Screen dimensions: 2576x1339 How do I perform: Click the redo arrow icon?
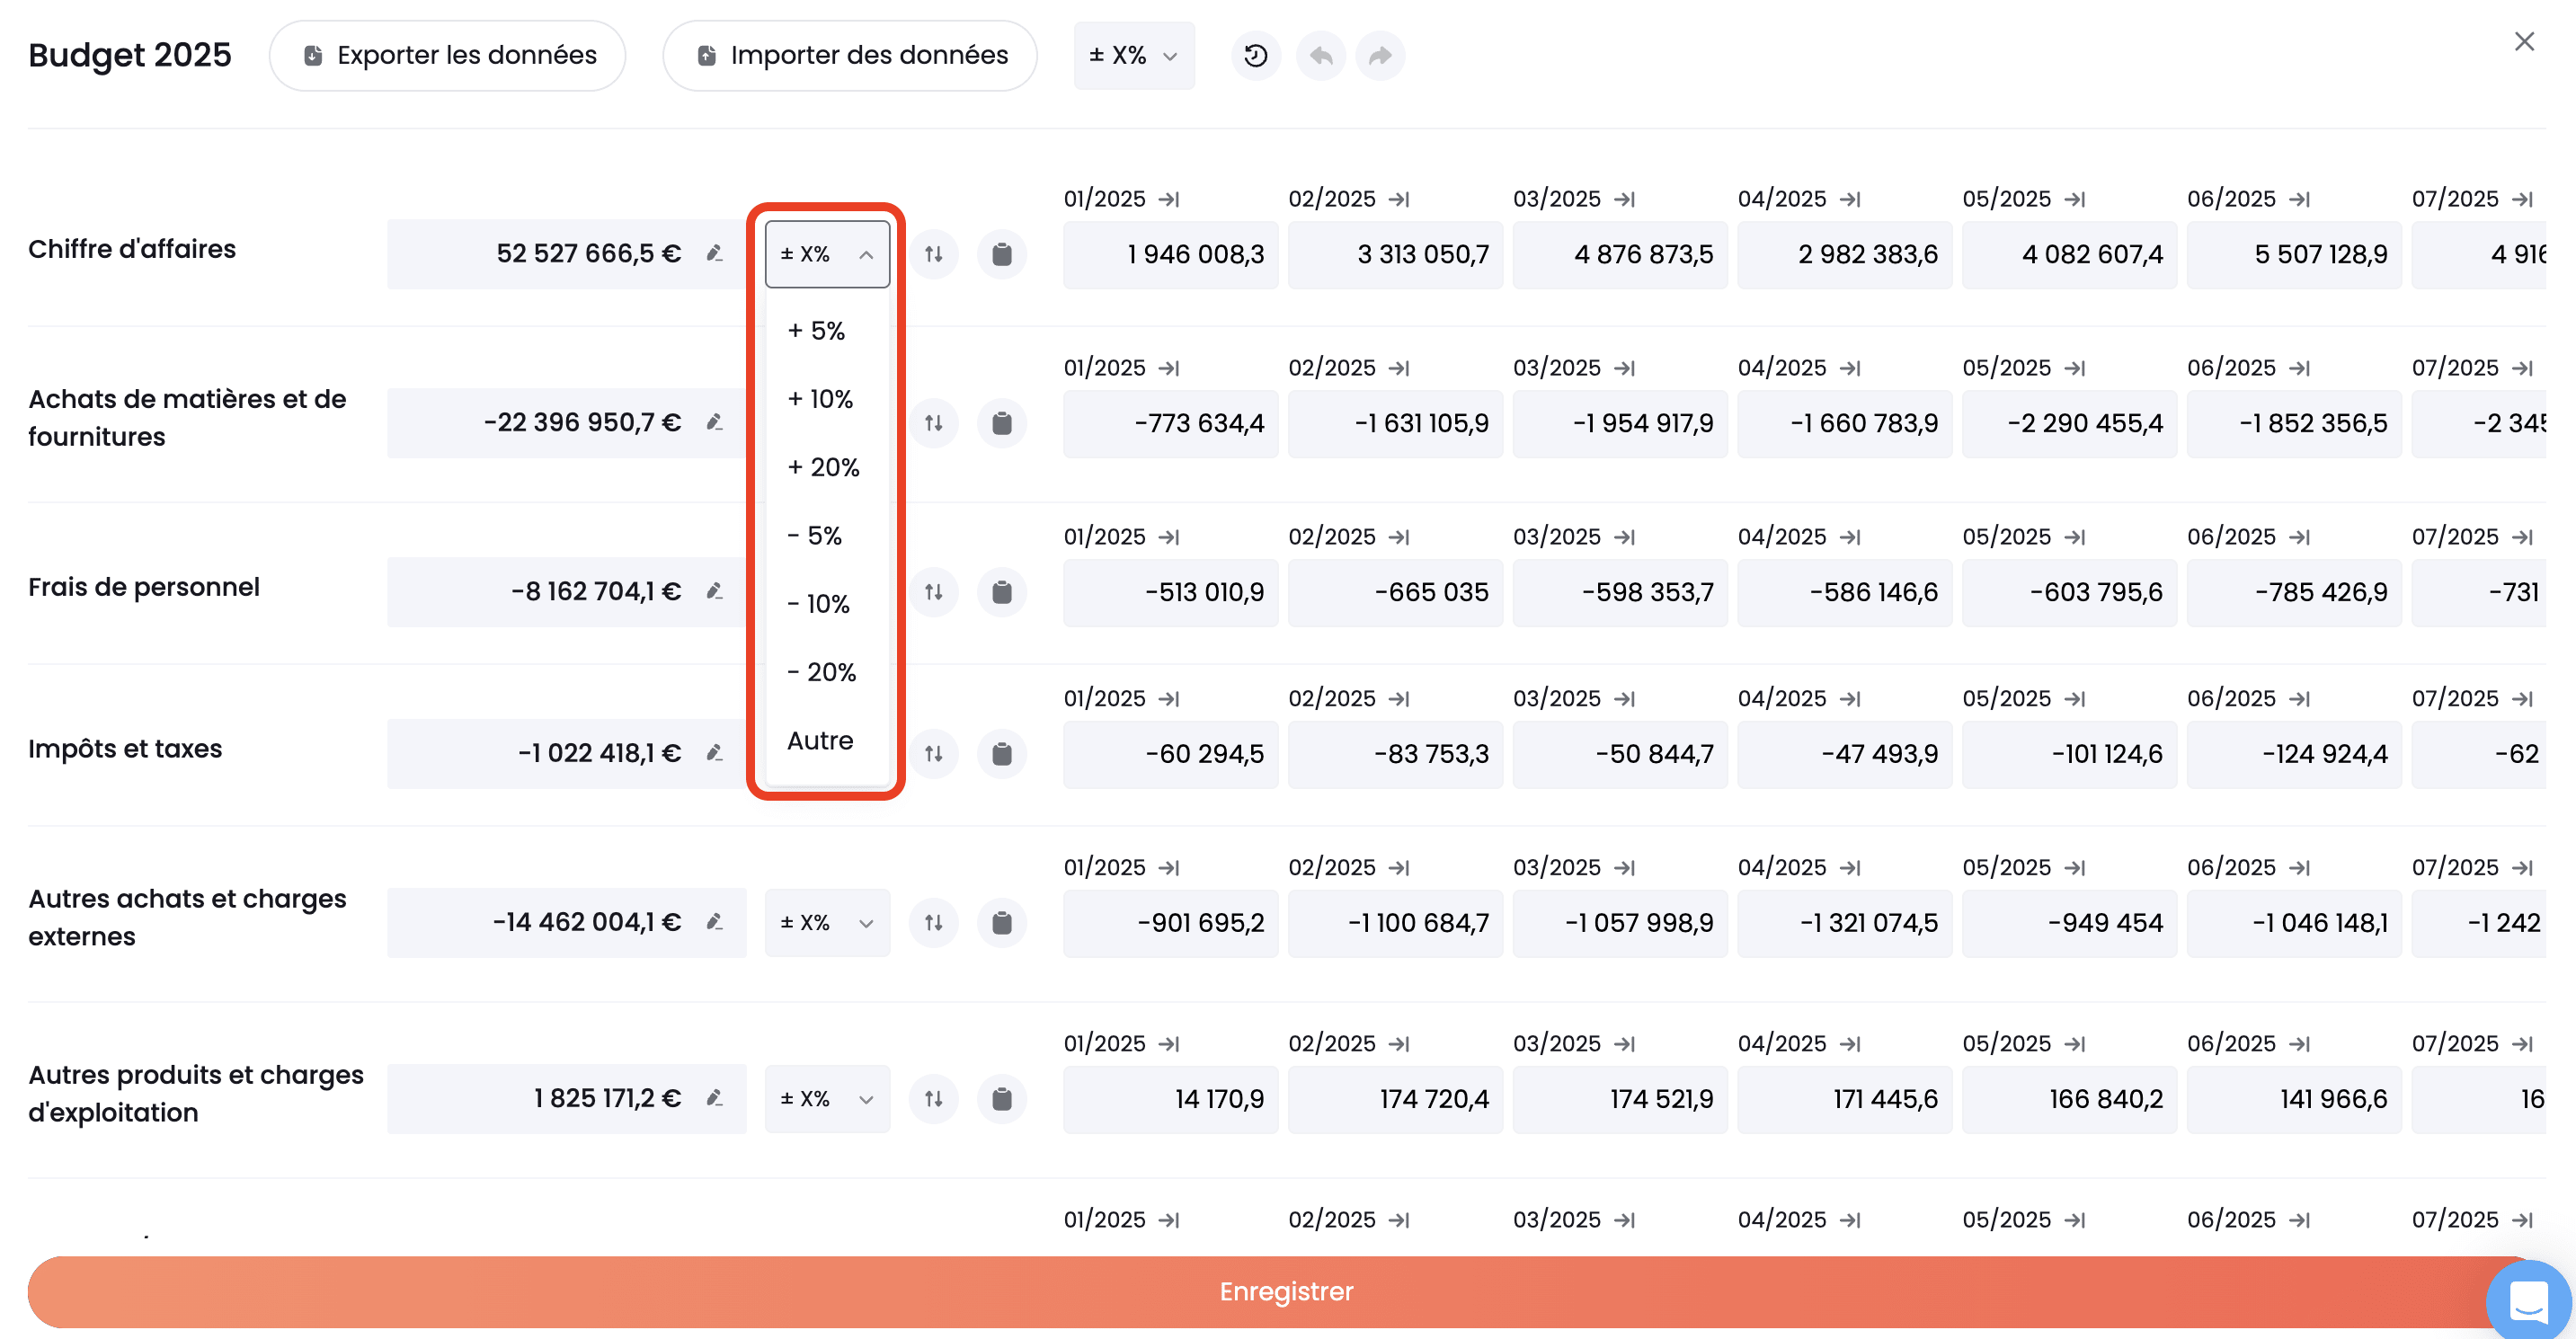coord(1380,56)
